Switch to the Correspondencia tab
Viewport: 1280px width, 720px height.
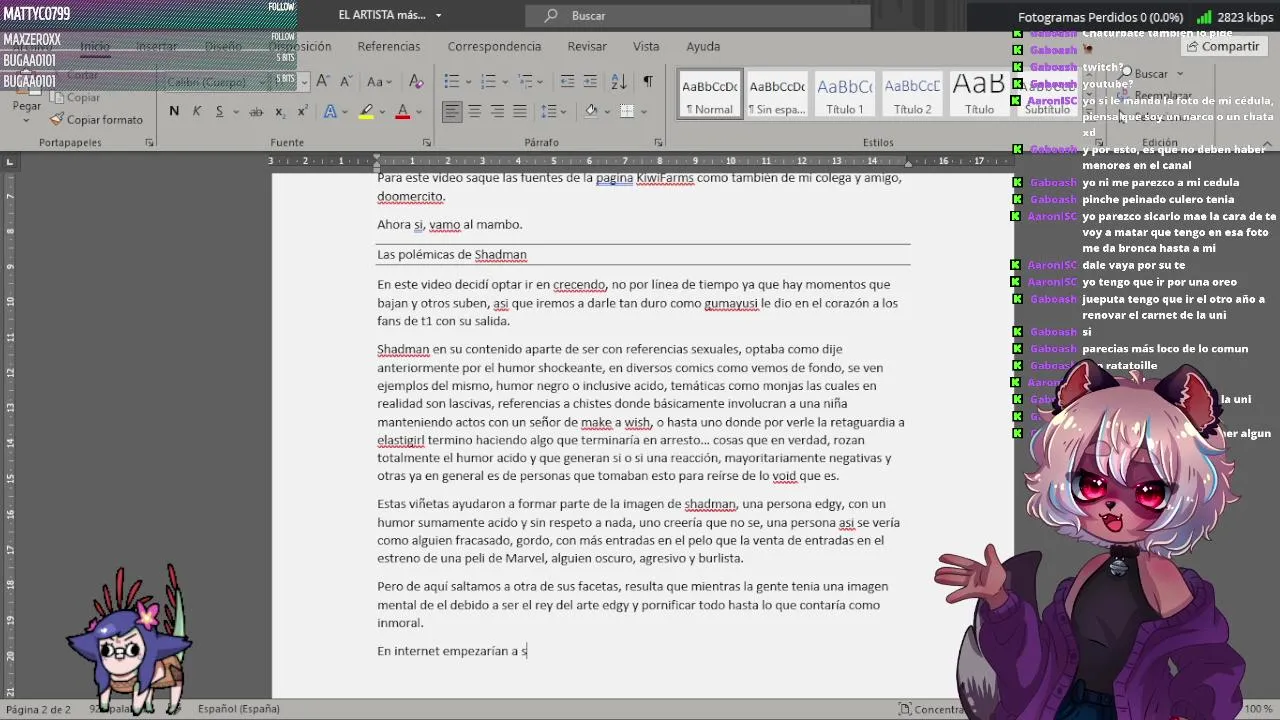494,46
